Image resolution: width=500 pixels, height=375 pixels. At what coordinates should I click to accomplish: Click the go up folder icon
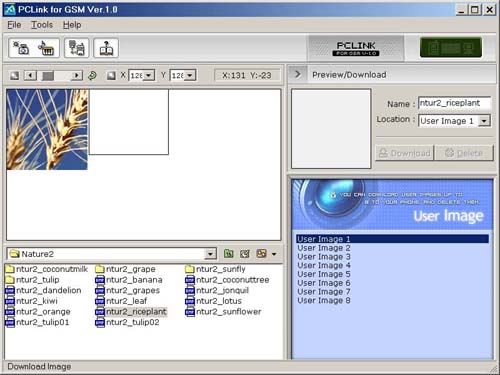[x=229, y=254]
